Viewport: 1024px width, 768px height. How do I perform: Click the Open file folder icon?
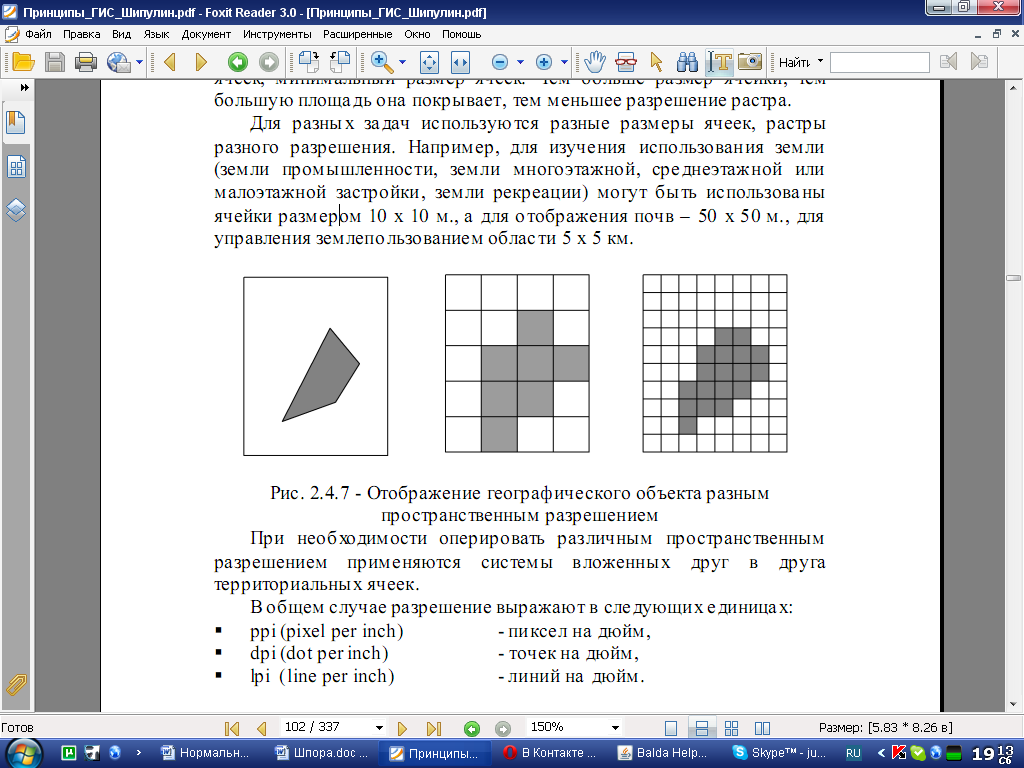(23, 62)
